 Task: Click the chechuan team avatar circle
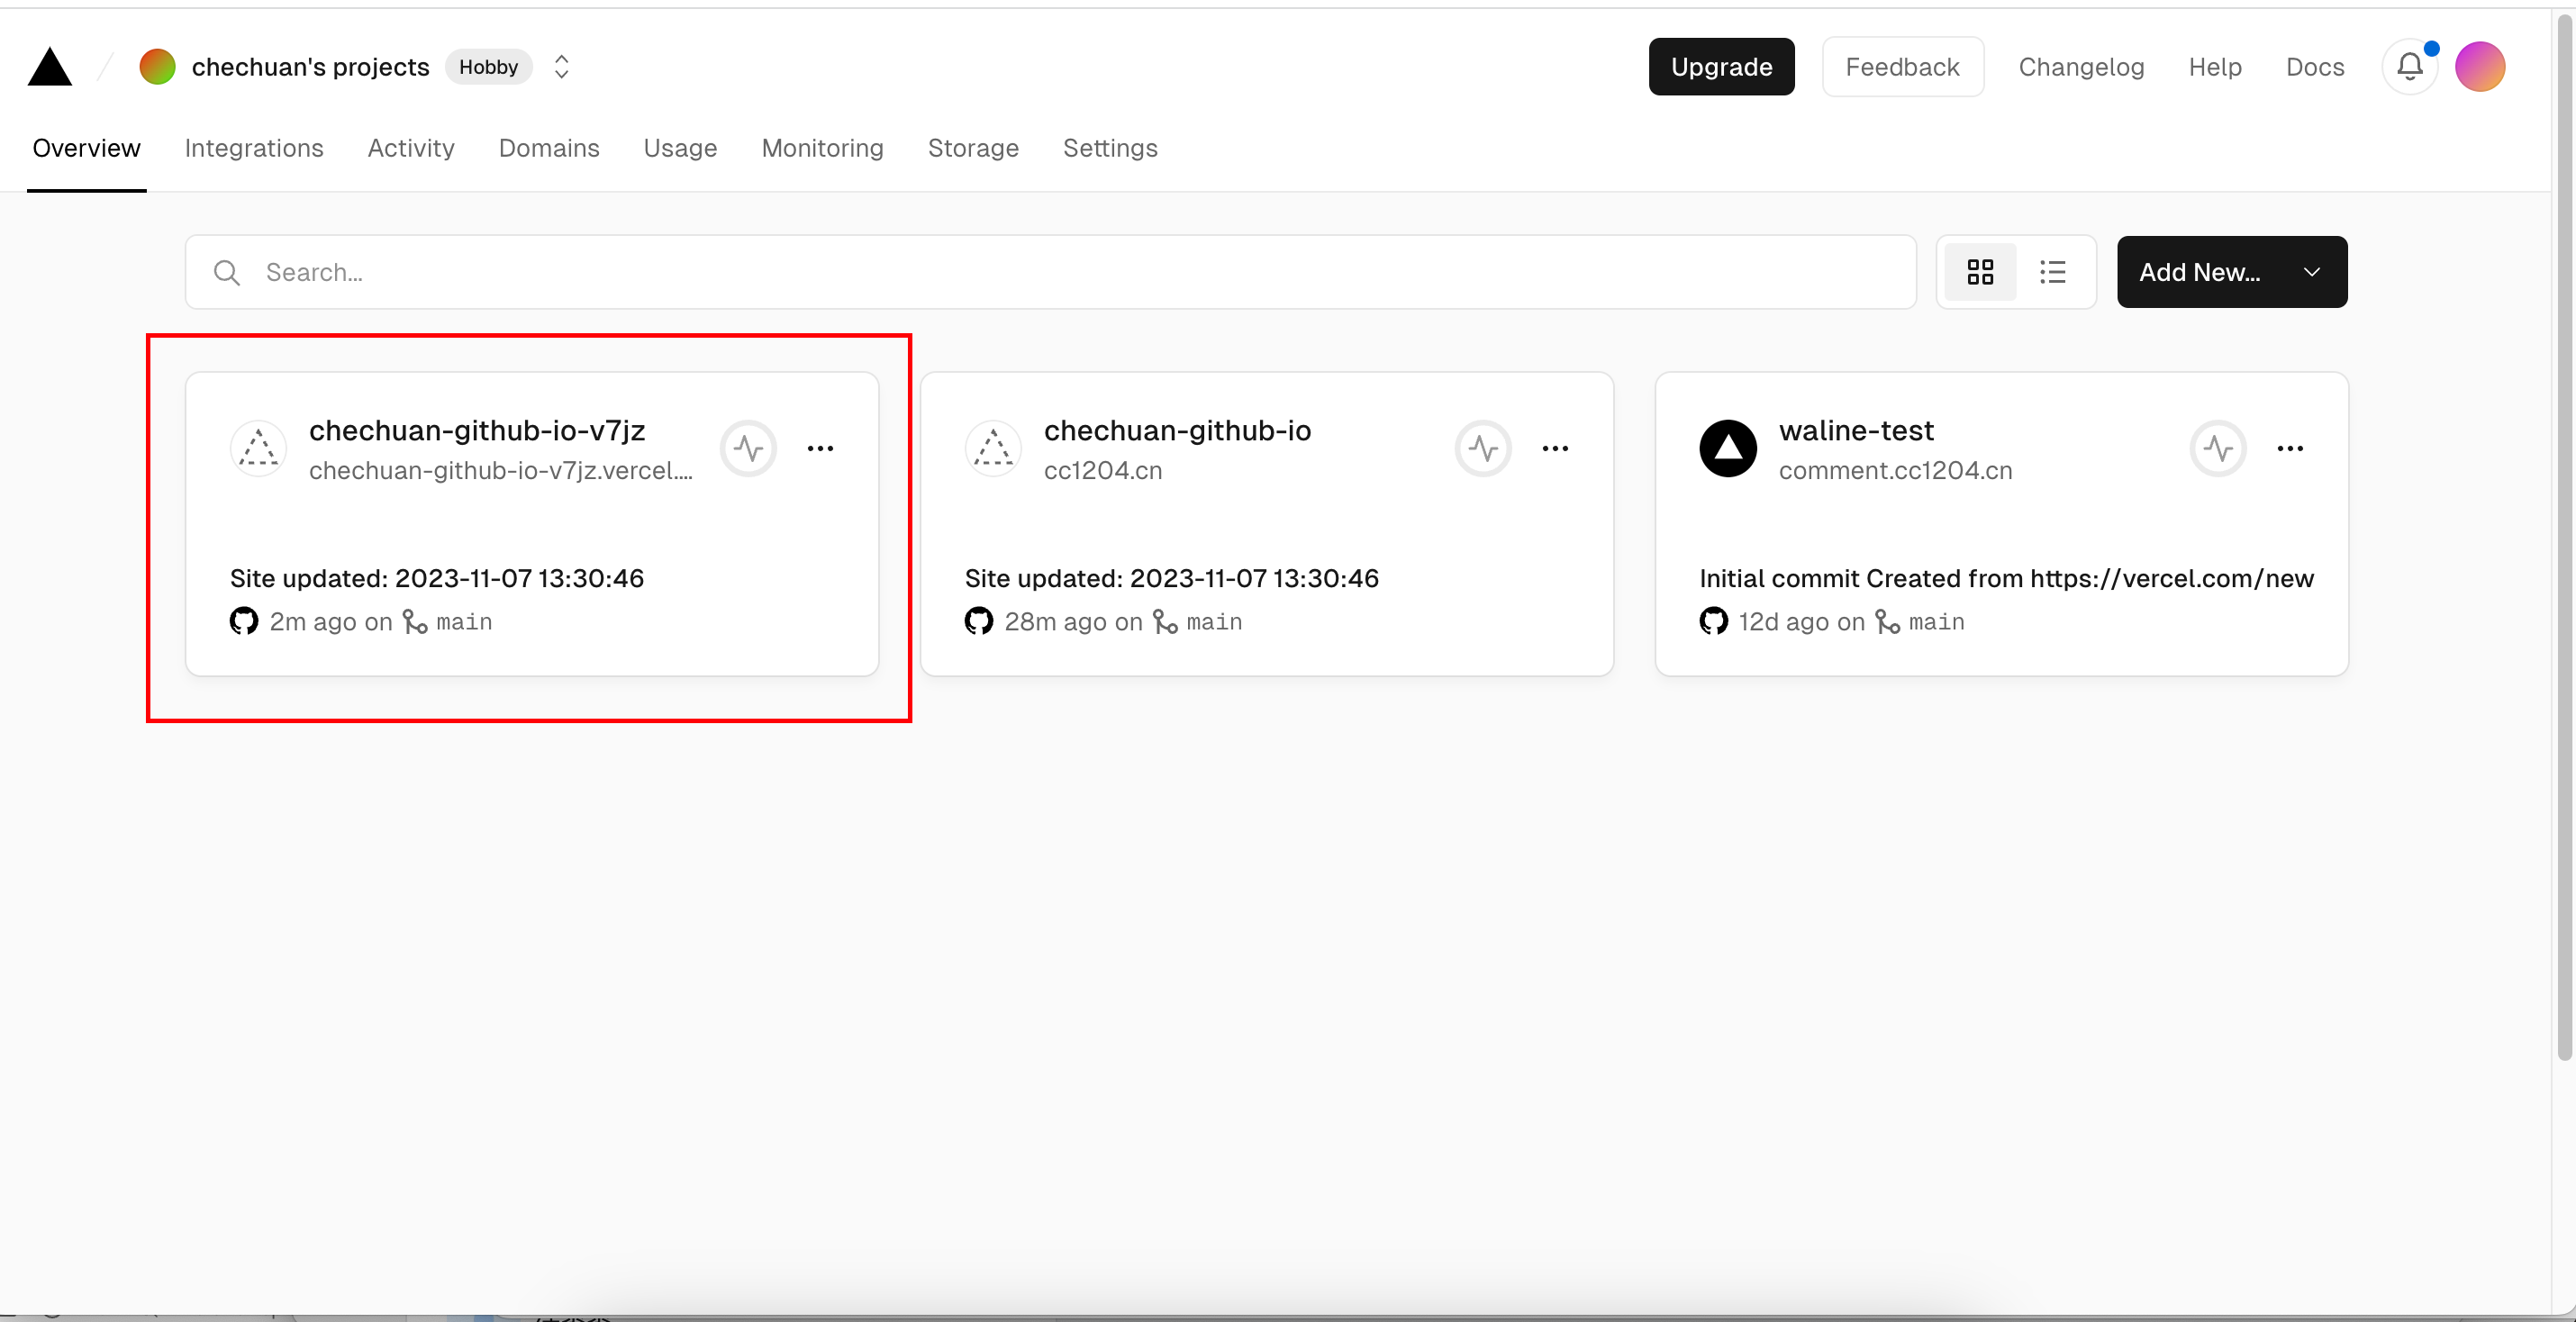(157, 67)
